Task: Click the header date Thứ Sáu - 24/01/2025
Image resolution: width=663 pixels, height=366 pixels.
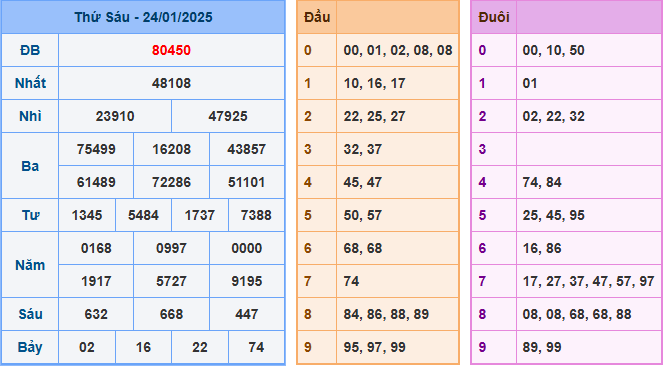Action: coord(143,17)
